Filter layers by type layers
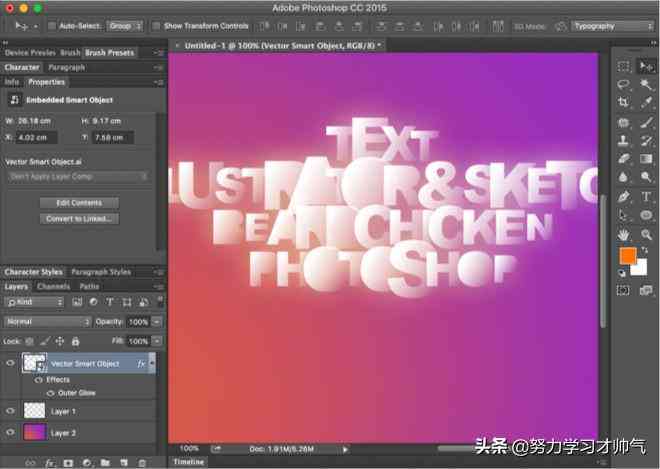The width and height of the screenshot is (660, 469). click(110, 302)
